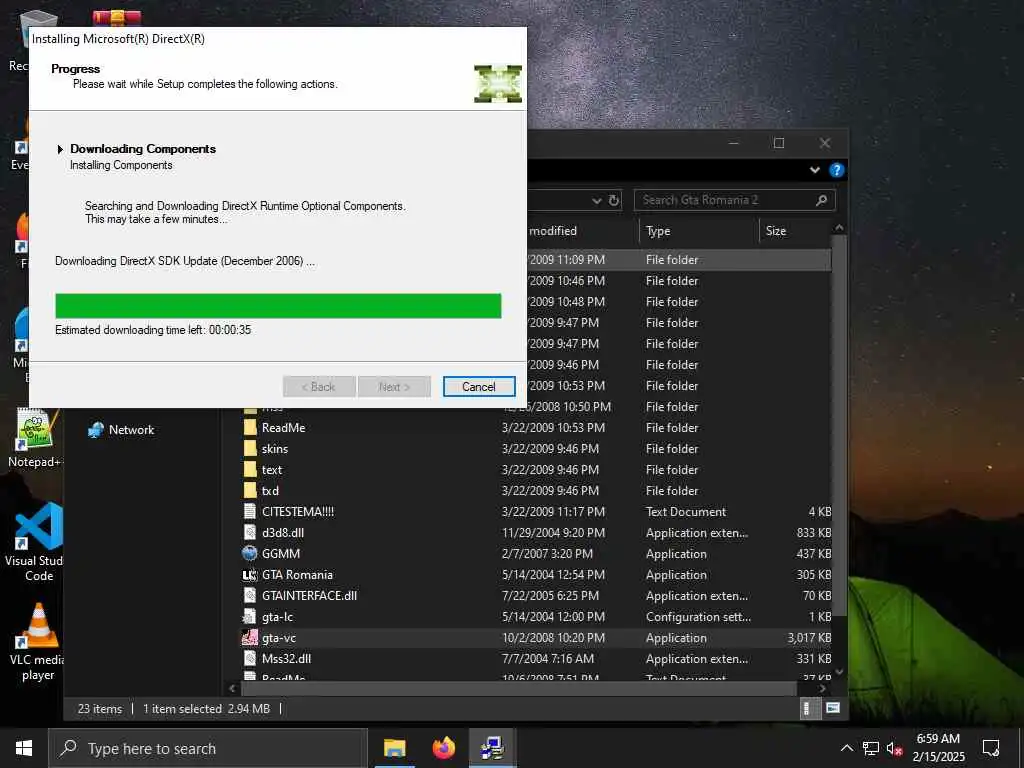Click the DirectX download progress bar
Viewport: 1024px width, 768px height.
tap(278, 306)
